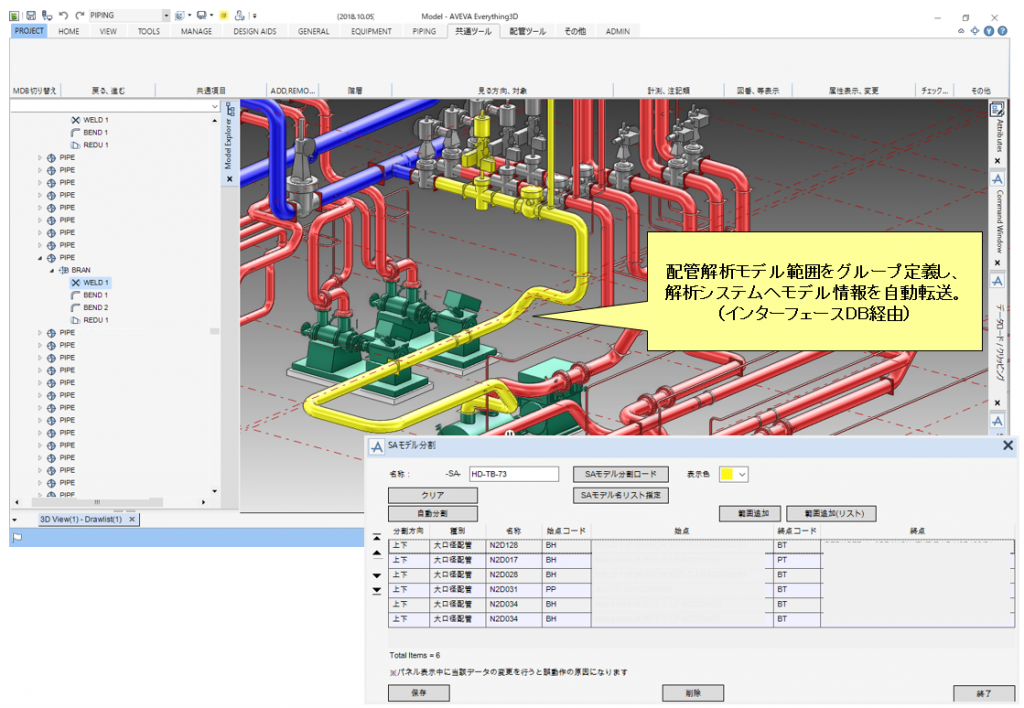Open the dropdown arrow left of 3D View tab
This screenshot has height=708, width=1024.
pyautogui.click(x=14, y=520)
